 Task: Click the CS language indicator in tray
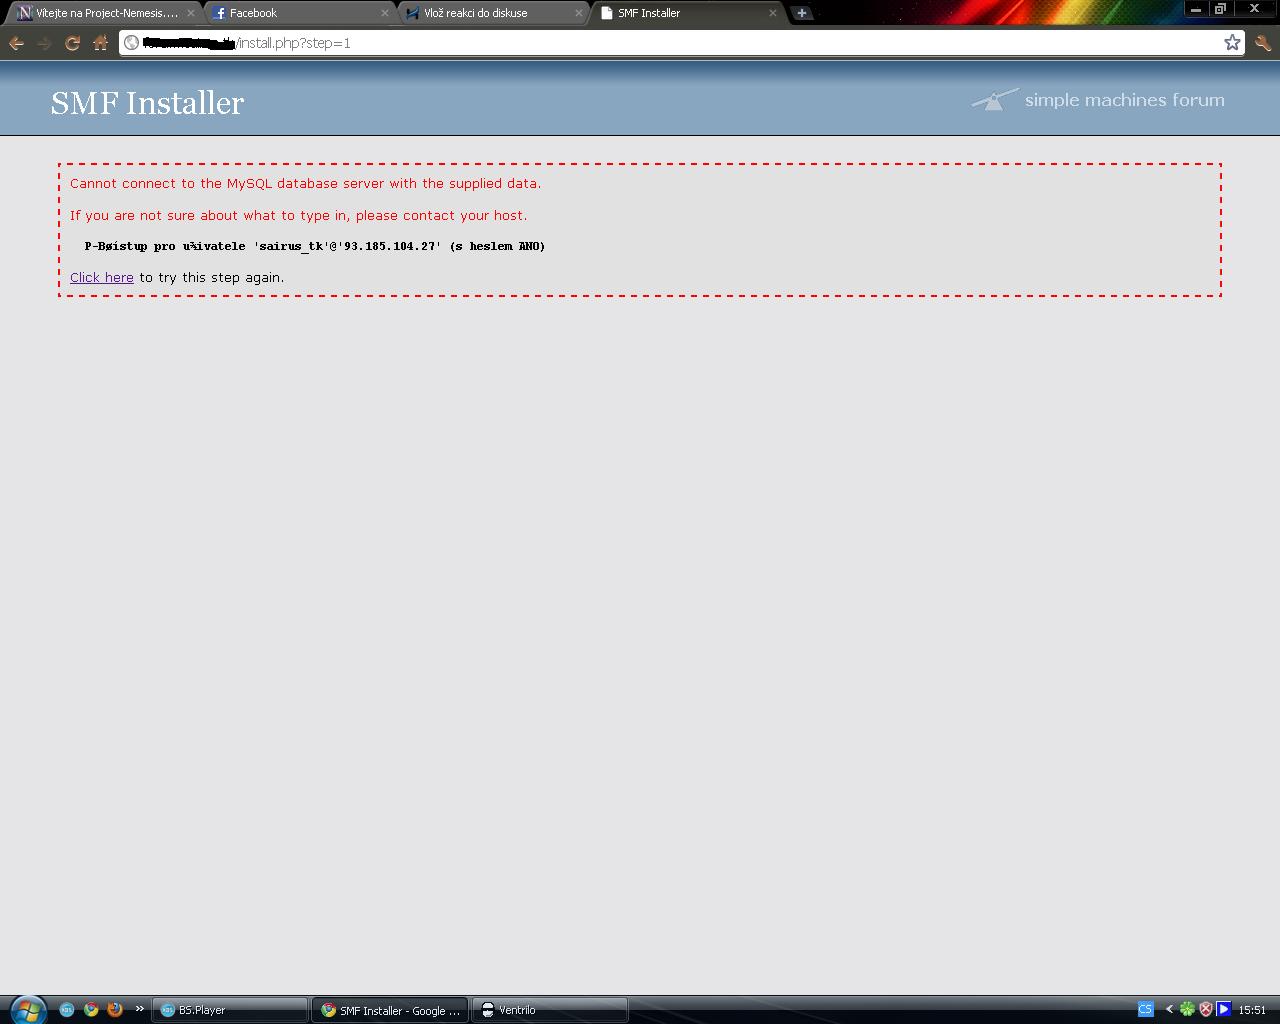[1145, 1009]
